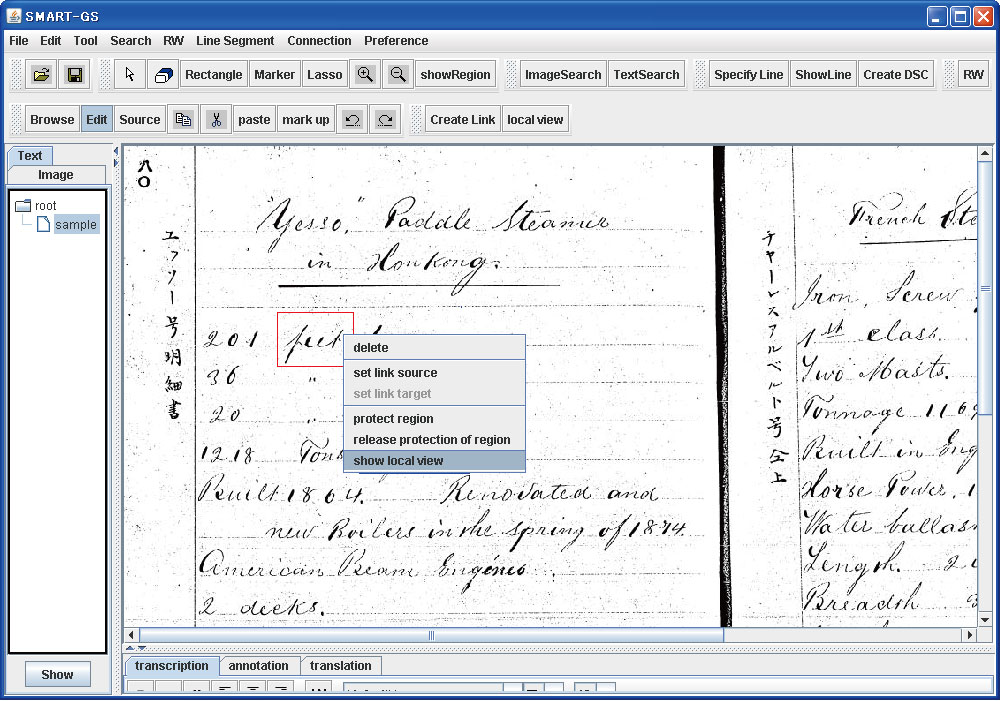
Task: Click the zoom out magnifier
Action: click(x=398, y=75)
